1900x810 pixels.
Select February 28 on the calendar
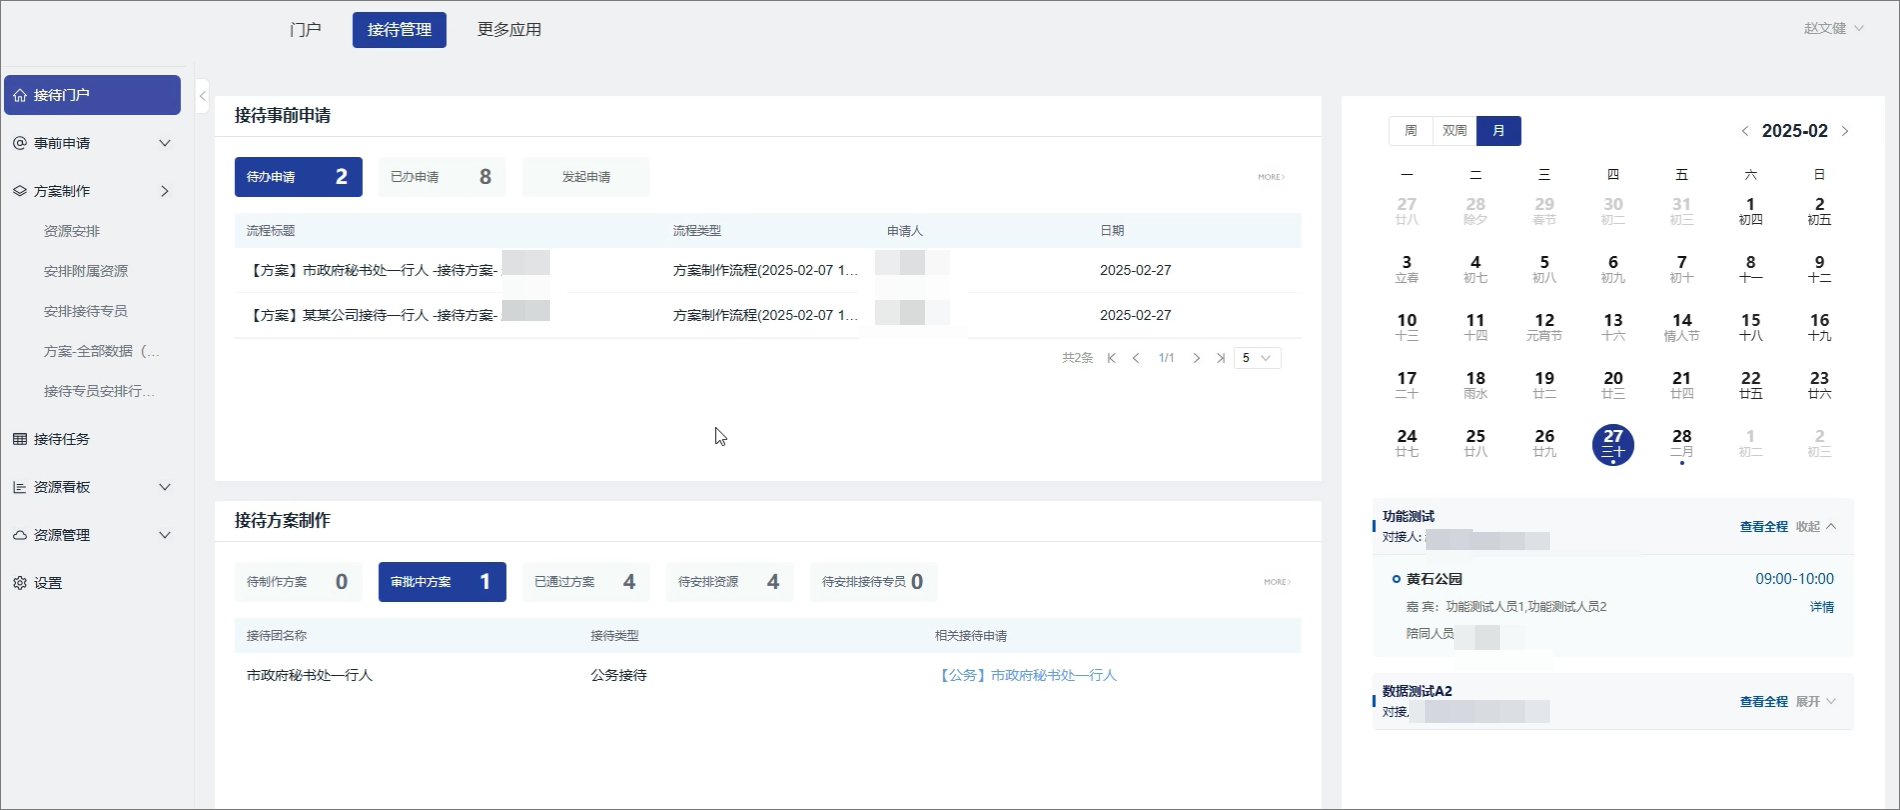(1682, 443)
